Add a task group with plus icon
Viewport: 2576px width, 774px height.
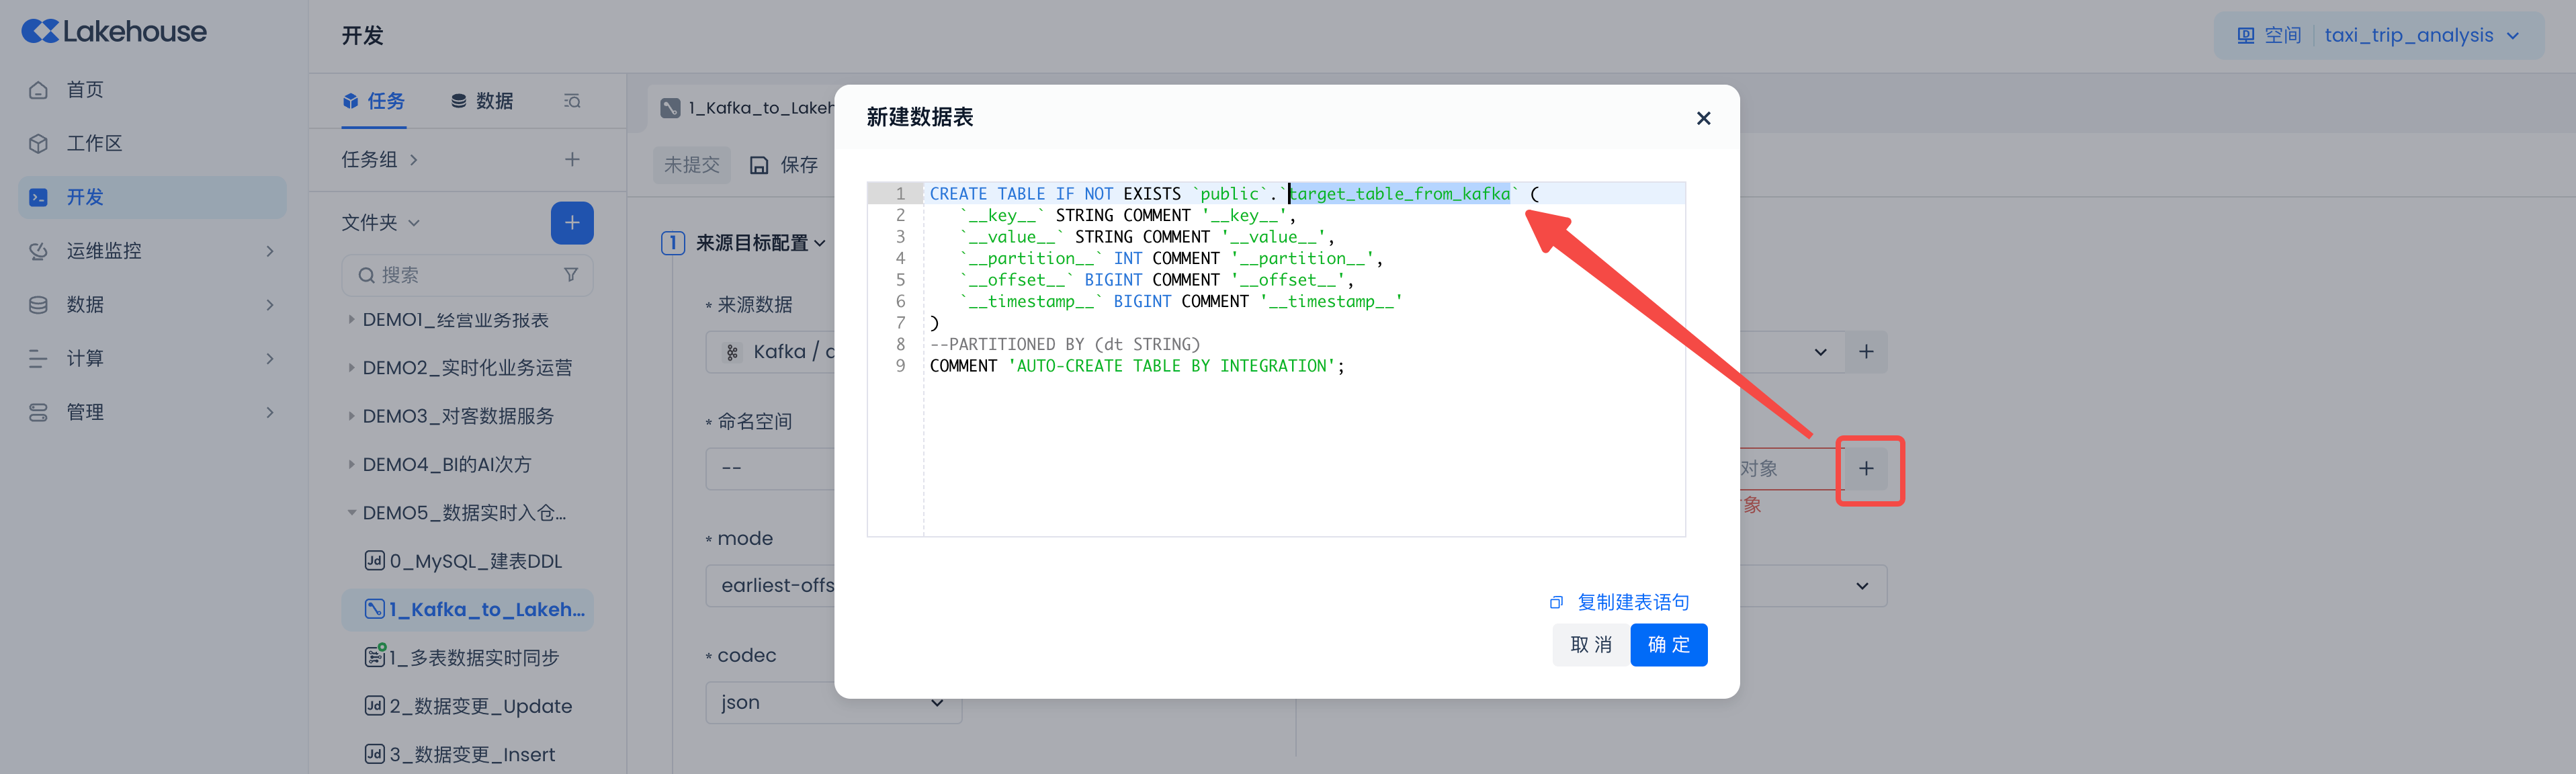pyautogui.click(x=572, y=159)
